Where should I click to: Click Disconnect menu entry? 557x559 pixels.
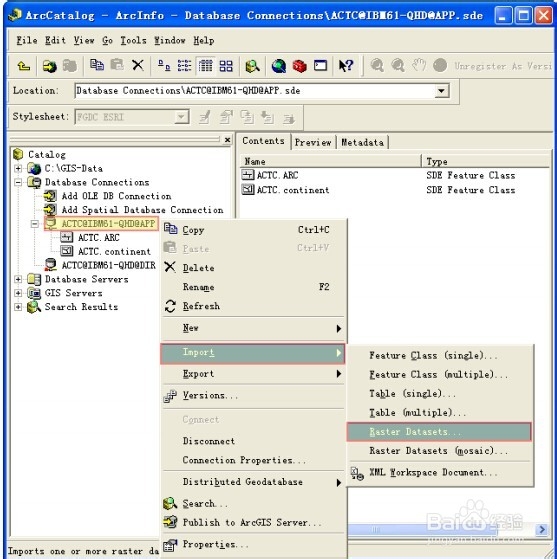tap(253, 441)
